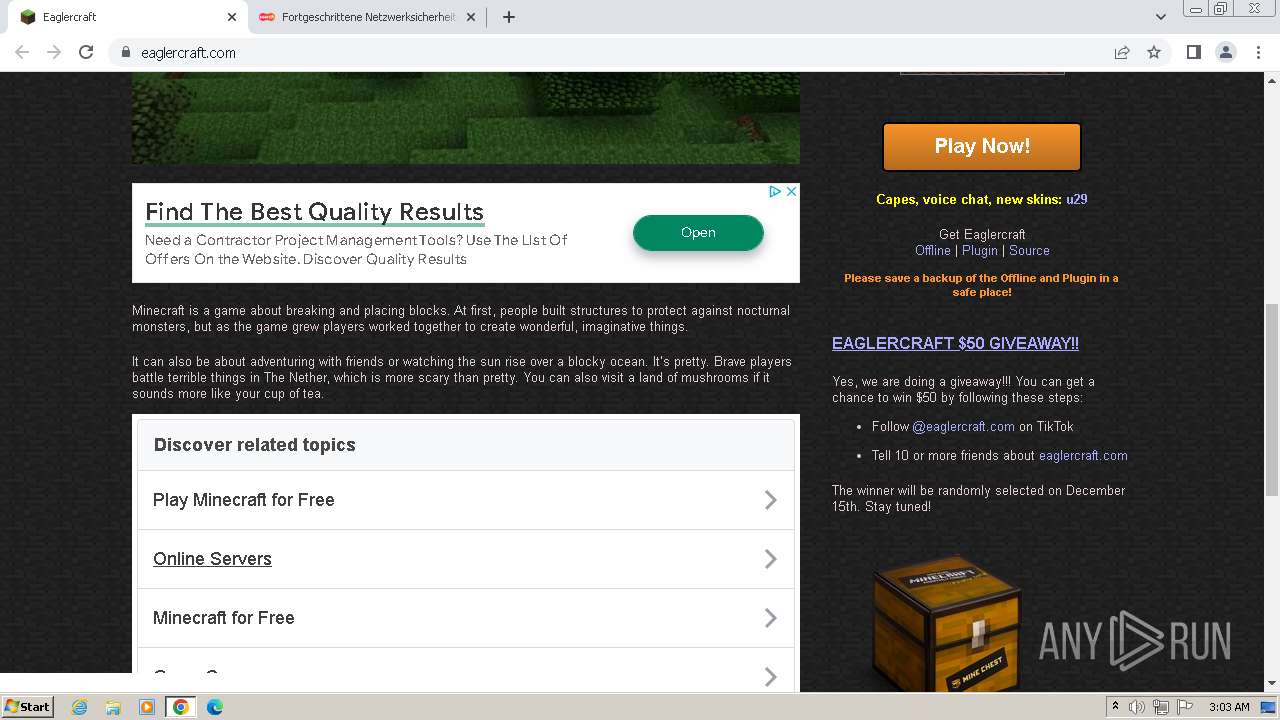Click the 3:03 AM clock
This screenshot has height=720, width=1280.
pyautogui.click(x=1229, y=707)
